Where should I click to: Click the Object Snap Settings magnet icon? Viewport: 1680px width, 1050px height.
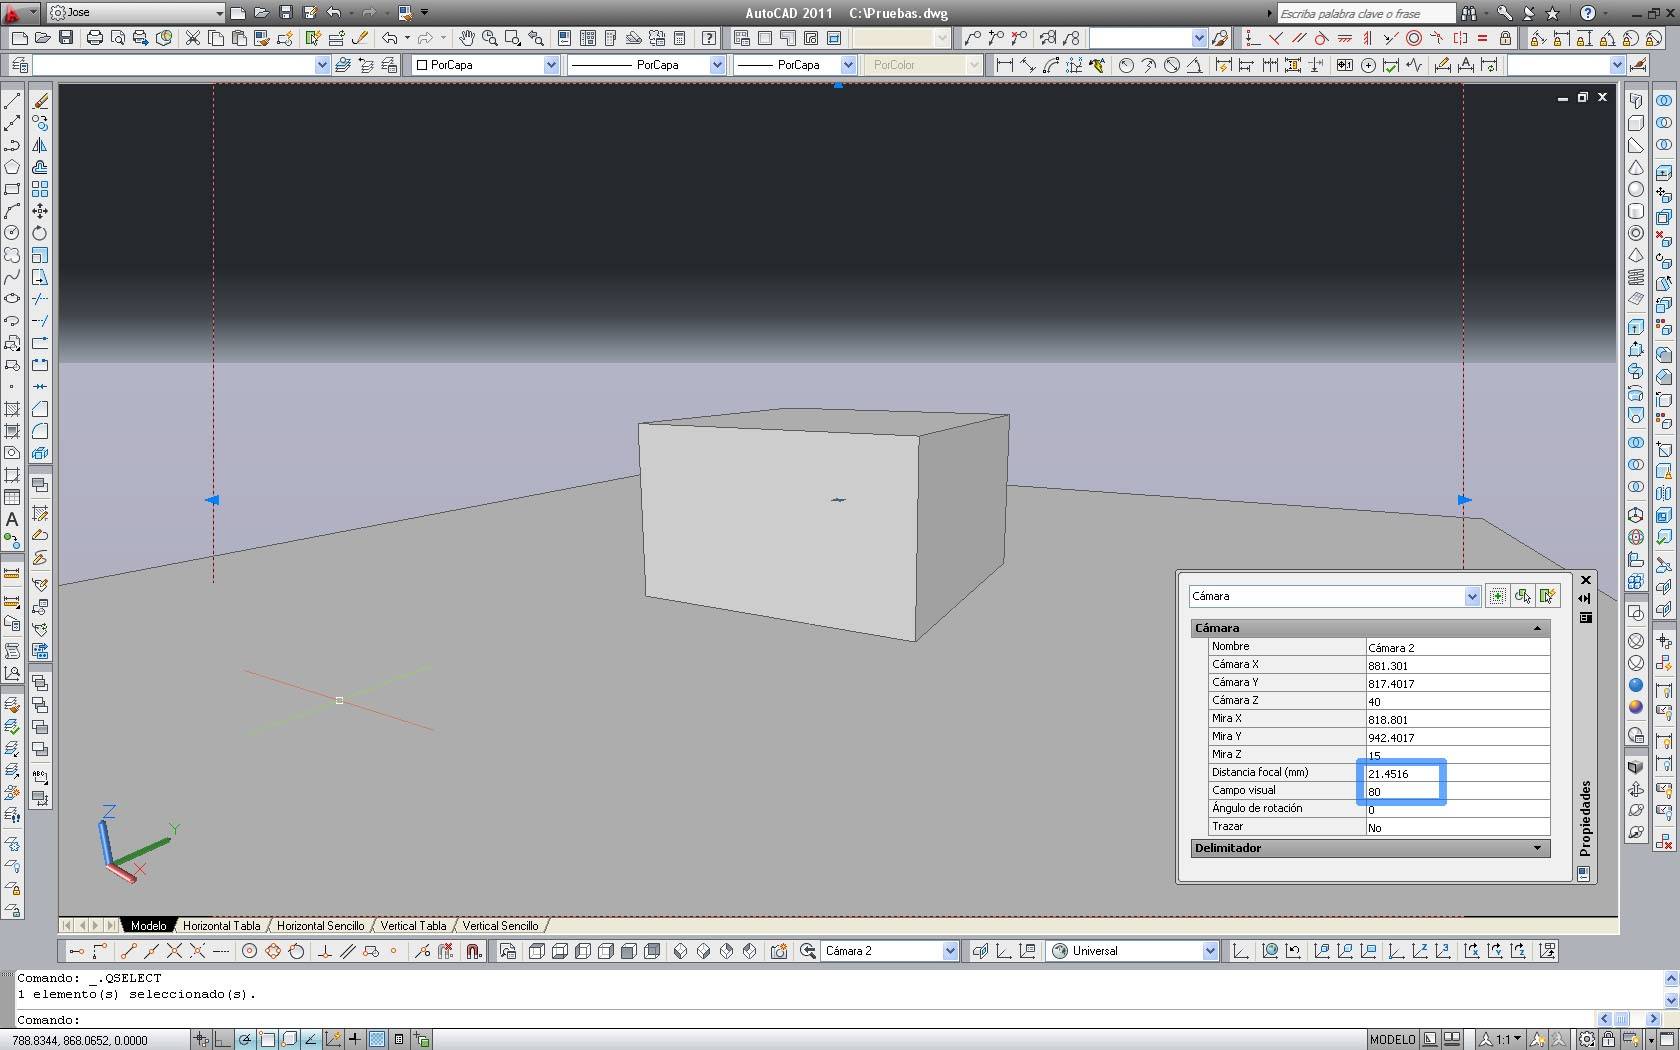click(x=474, y=951)
